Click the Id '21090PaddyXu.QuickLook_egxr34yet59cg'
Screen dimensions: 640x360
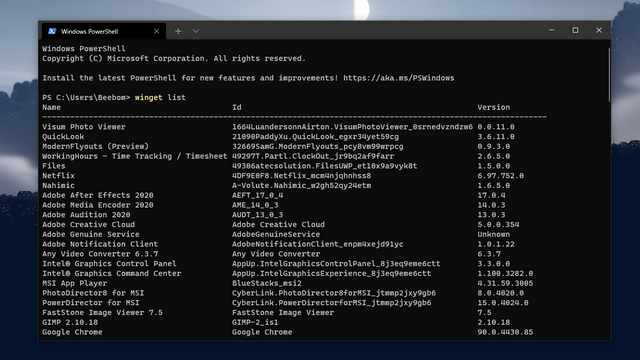(x=316, y=137)
